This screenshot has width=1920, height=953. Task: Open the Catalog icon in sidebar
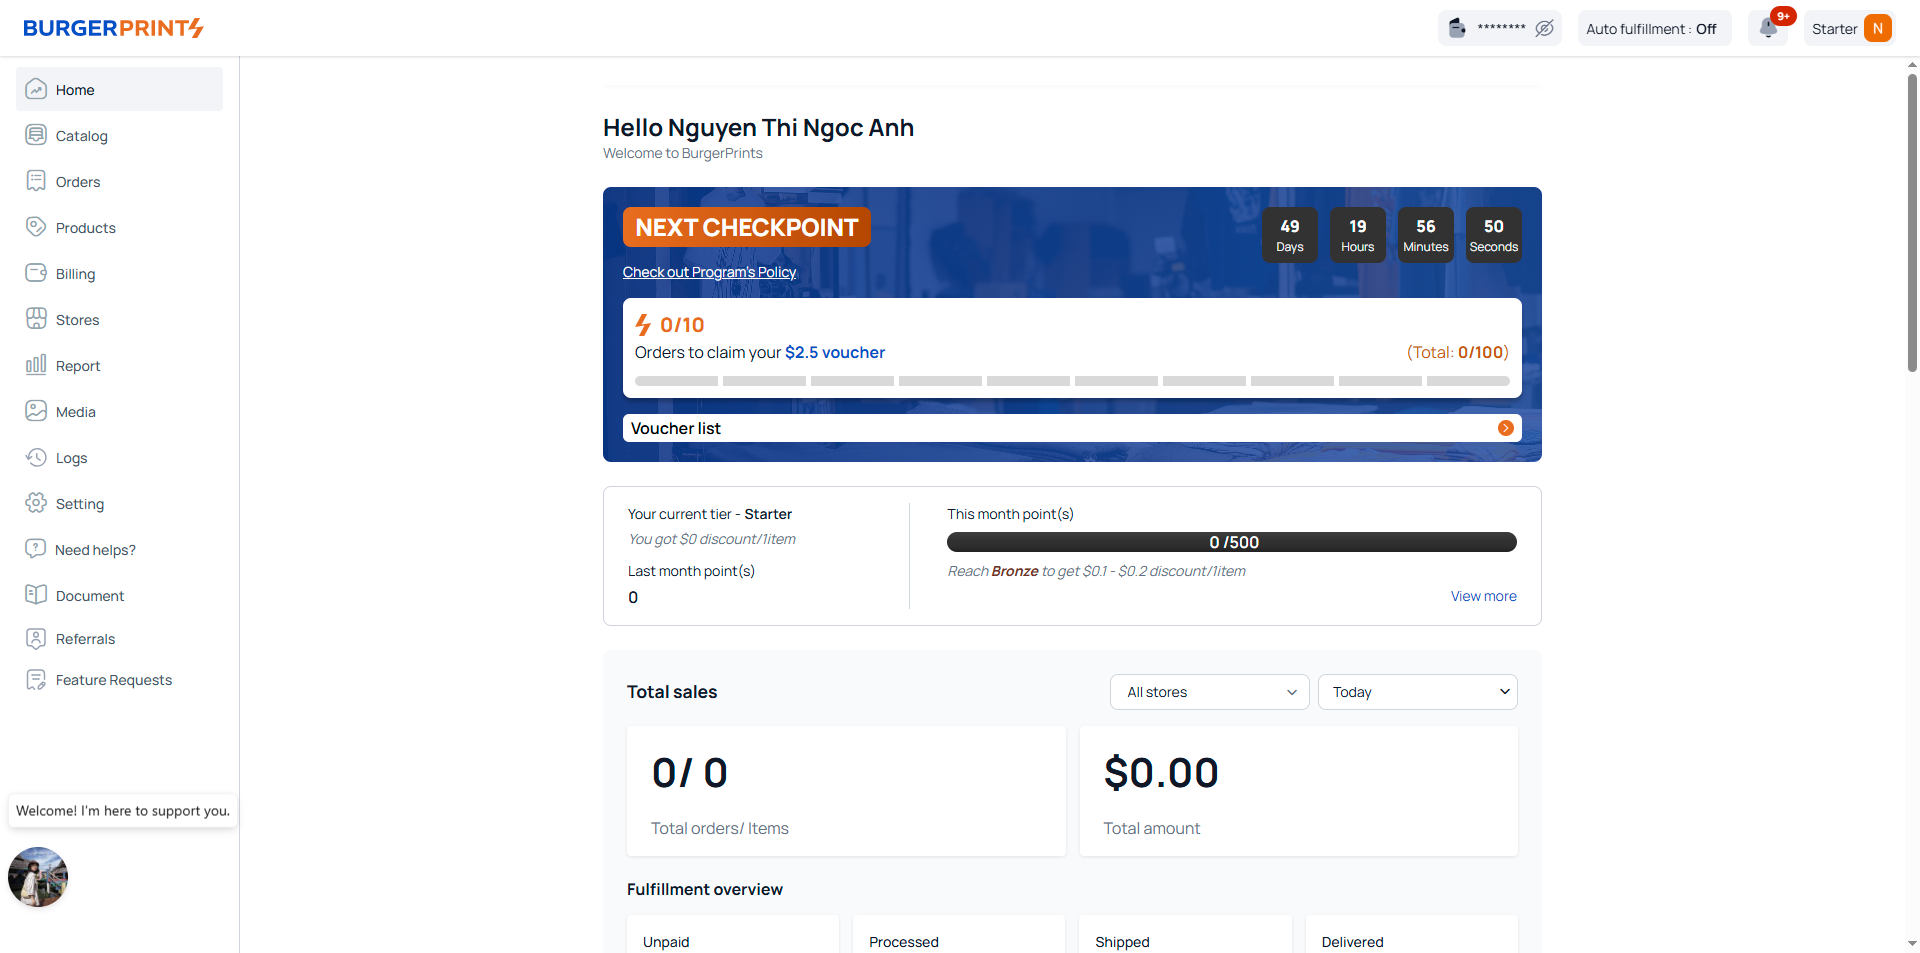click(36, 135)
